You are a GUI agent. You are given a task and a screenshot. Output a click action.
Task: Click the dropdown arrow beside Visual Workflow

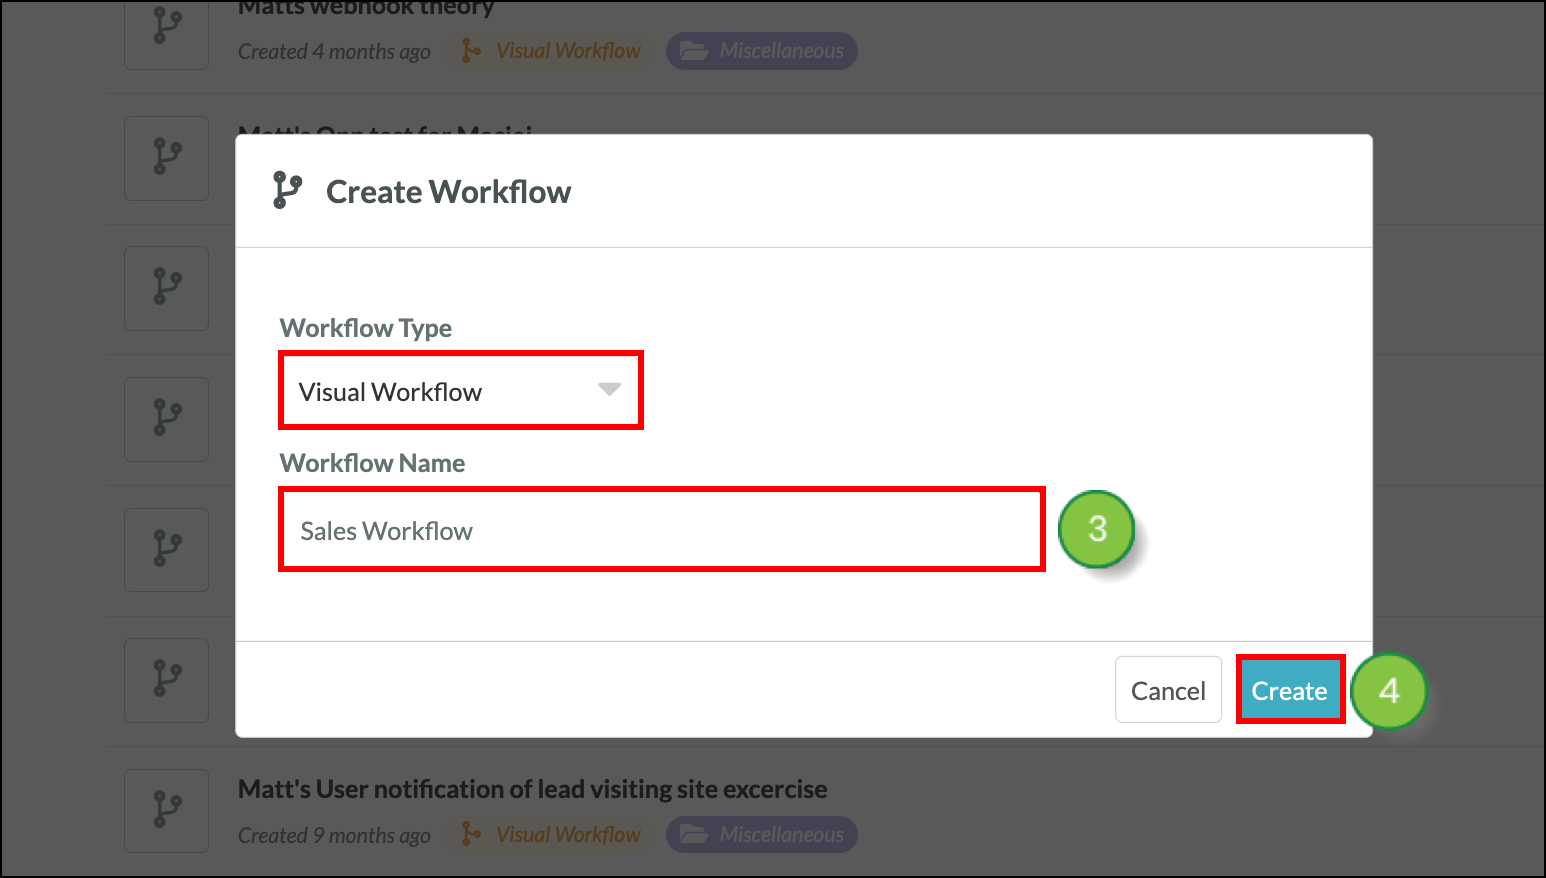tap(609, 389)
